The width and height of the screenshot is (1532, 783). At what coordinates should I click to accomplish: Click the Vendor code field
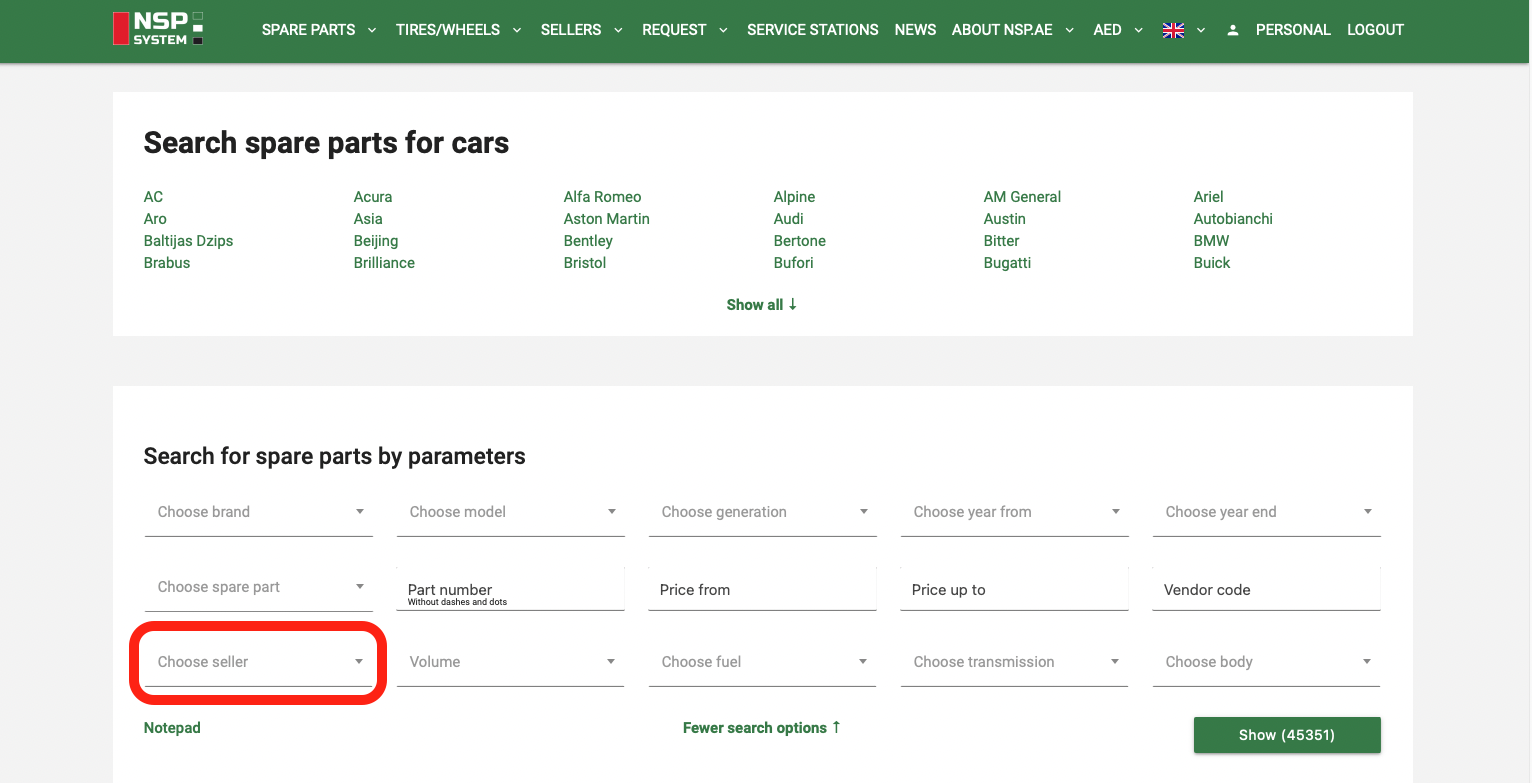pos(1266,590)
